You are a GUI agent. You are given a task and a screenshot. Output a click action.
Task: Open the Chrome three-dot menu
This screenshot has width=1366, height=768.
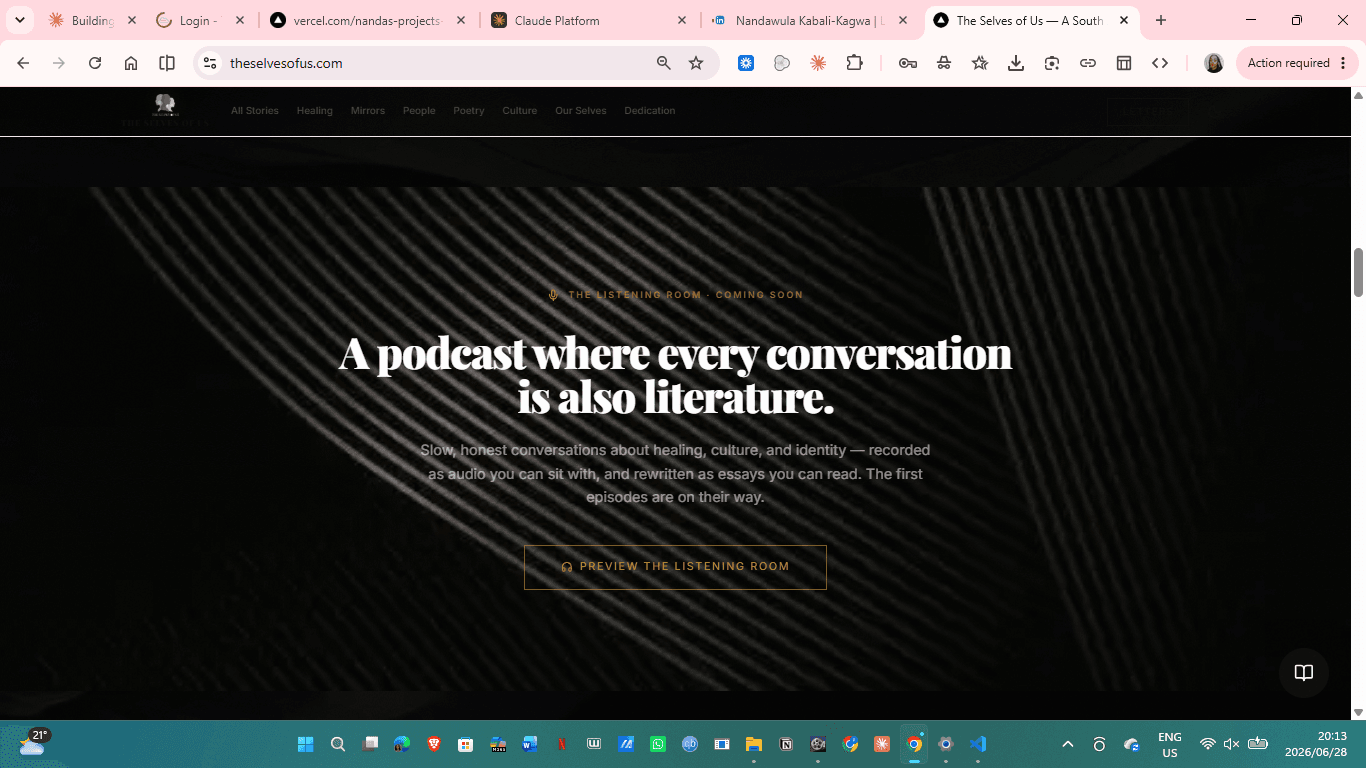[1343, 63]
